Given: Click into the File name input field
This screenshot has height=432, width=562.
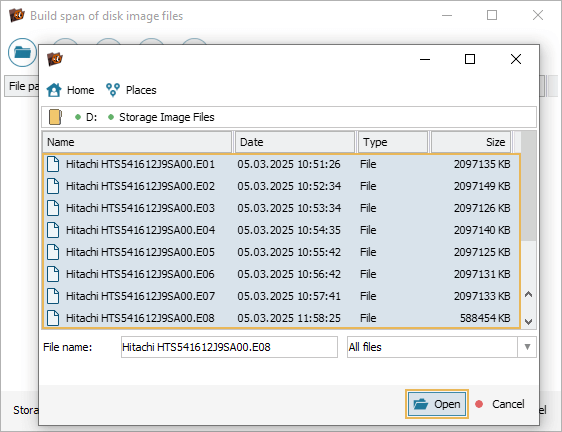Looking at the screenshot, I should (229, 347).
